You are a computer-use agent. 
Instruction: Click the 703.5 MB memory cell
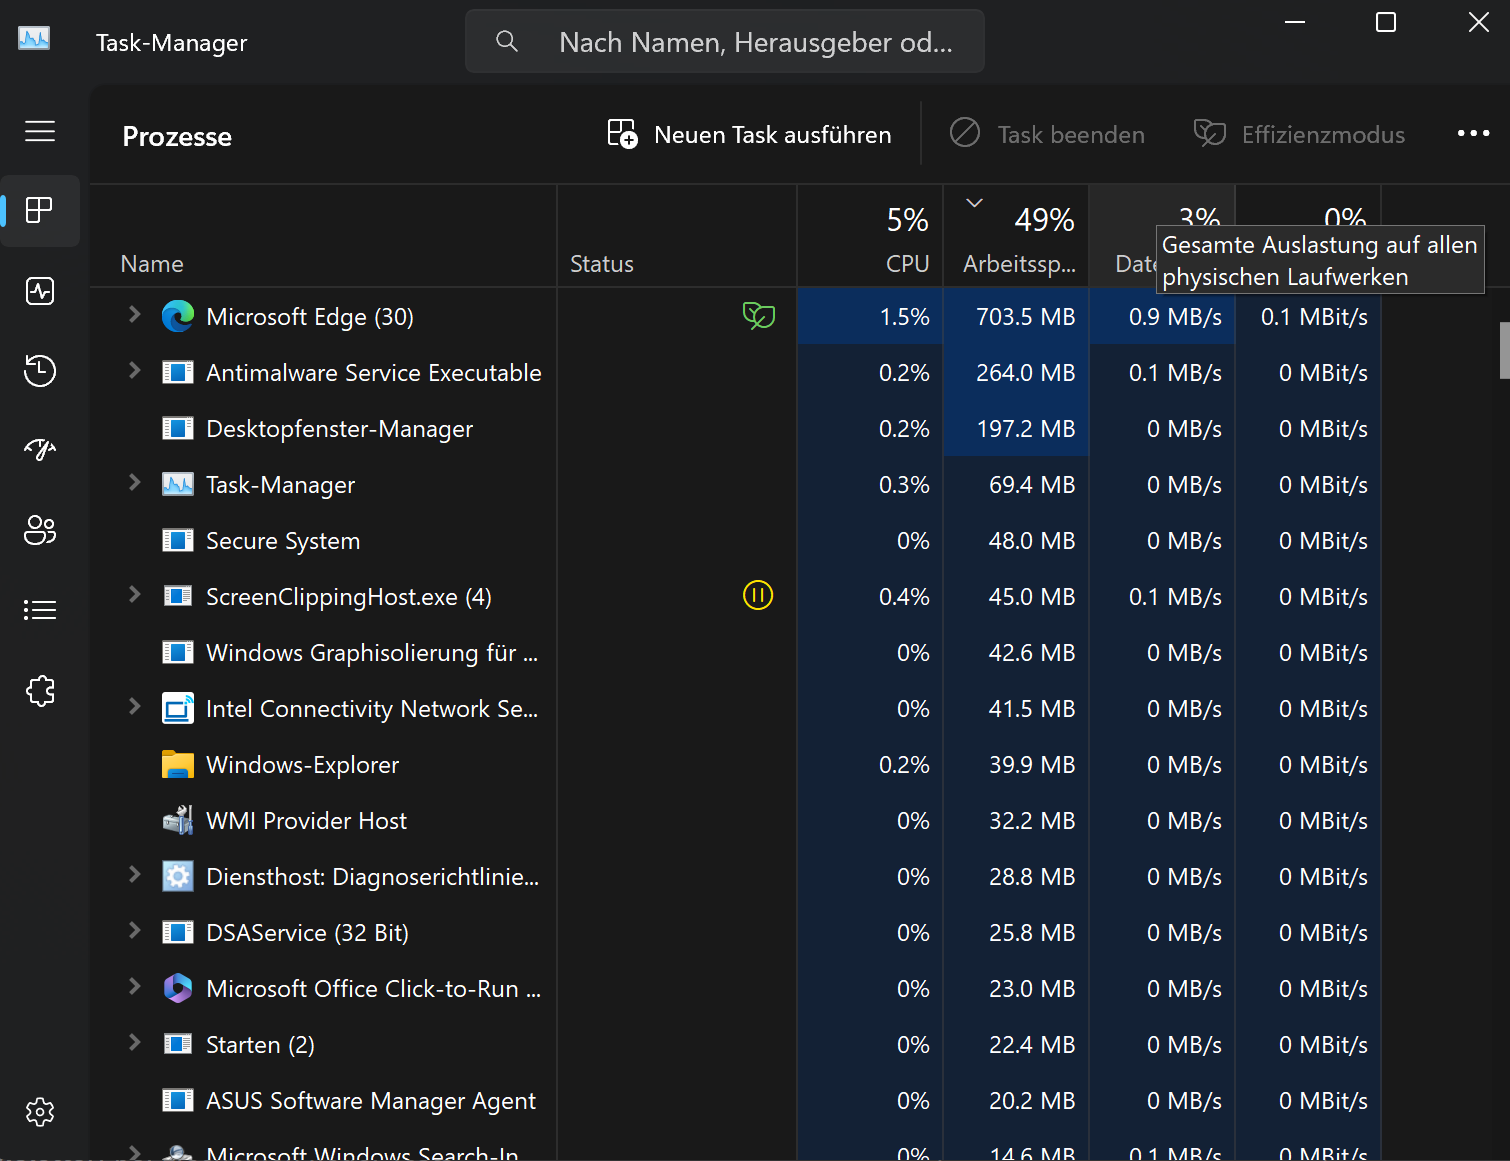[x=1016, y=316]
